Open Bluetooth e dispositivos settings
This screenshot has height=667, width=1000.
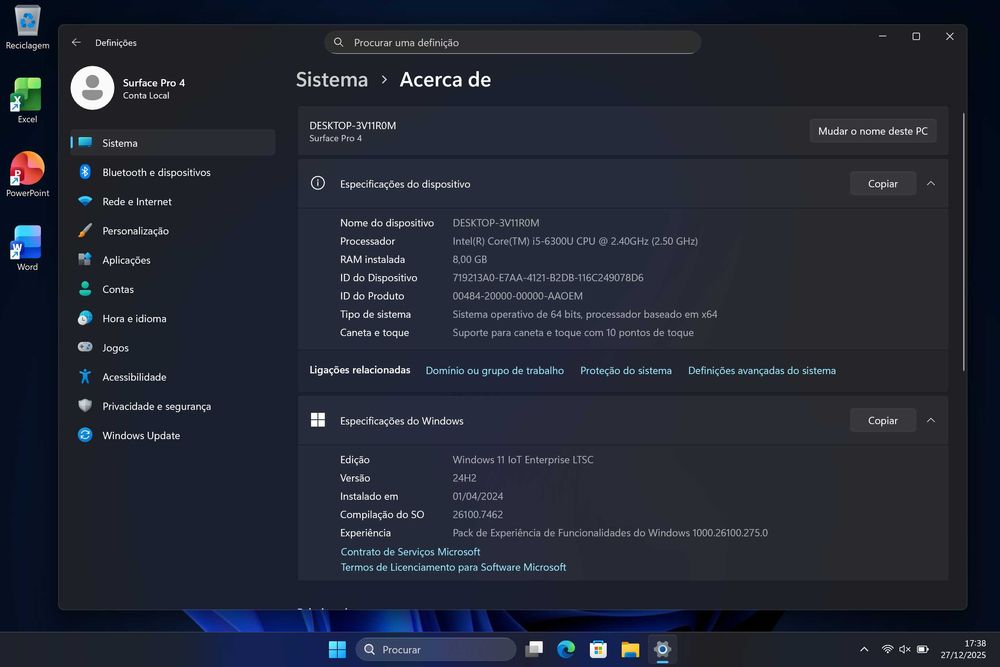pyautogui.click(x=173, y=172)
